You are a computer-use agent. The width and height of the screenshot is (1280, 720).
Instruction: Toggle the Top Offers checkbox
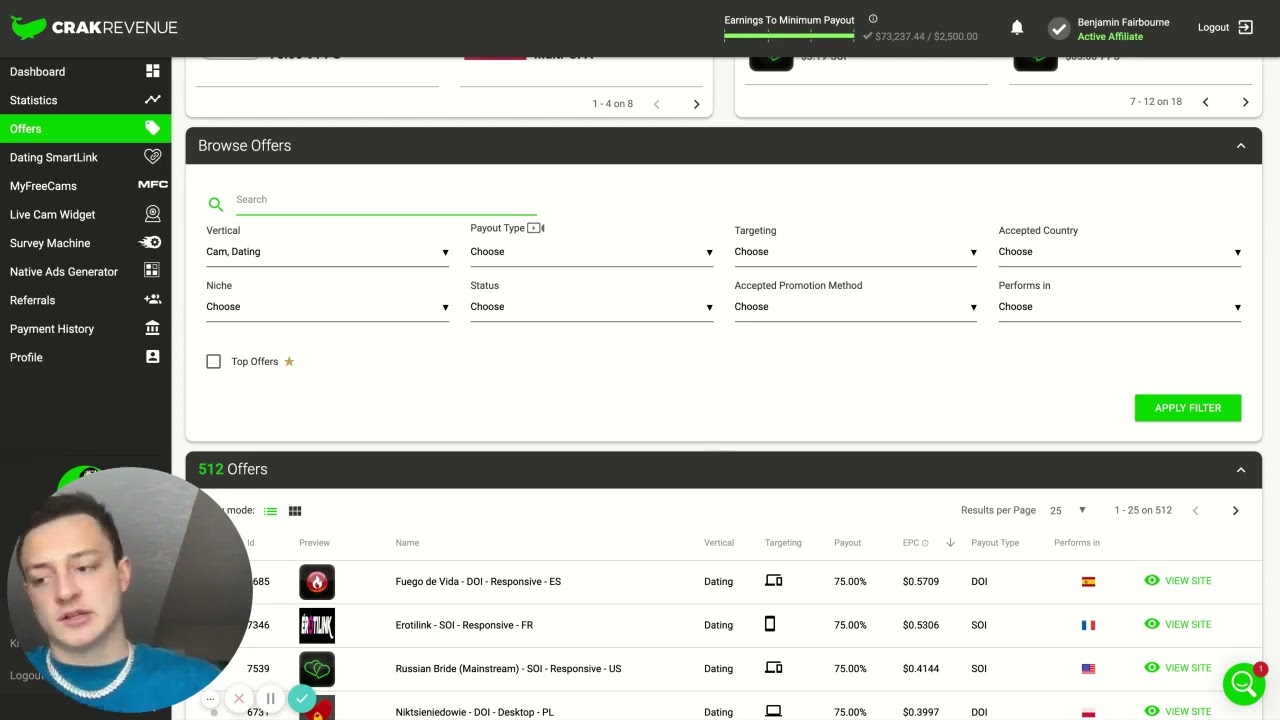(x=213, y=361)
